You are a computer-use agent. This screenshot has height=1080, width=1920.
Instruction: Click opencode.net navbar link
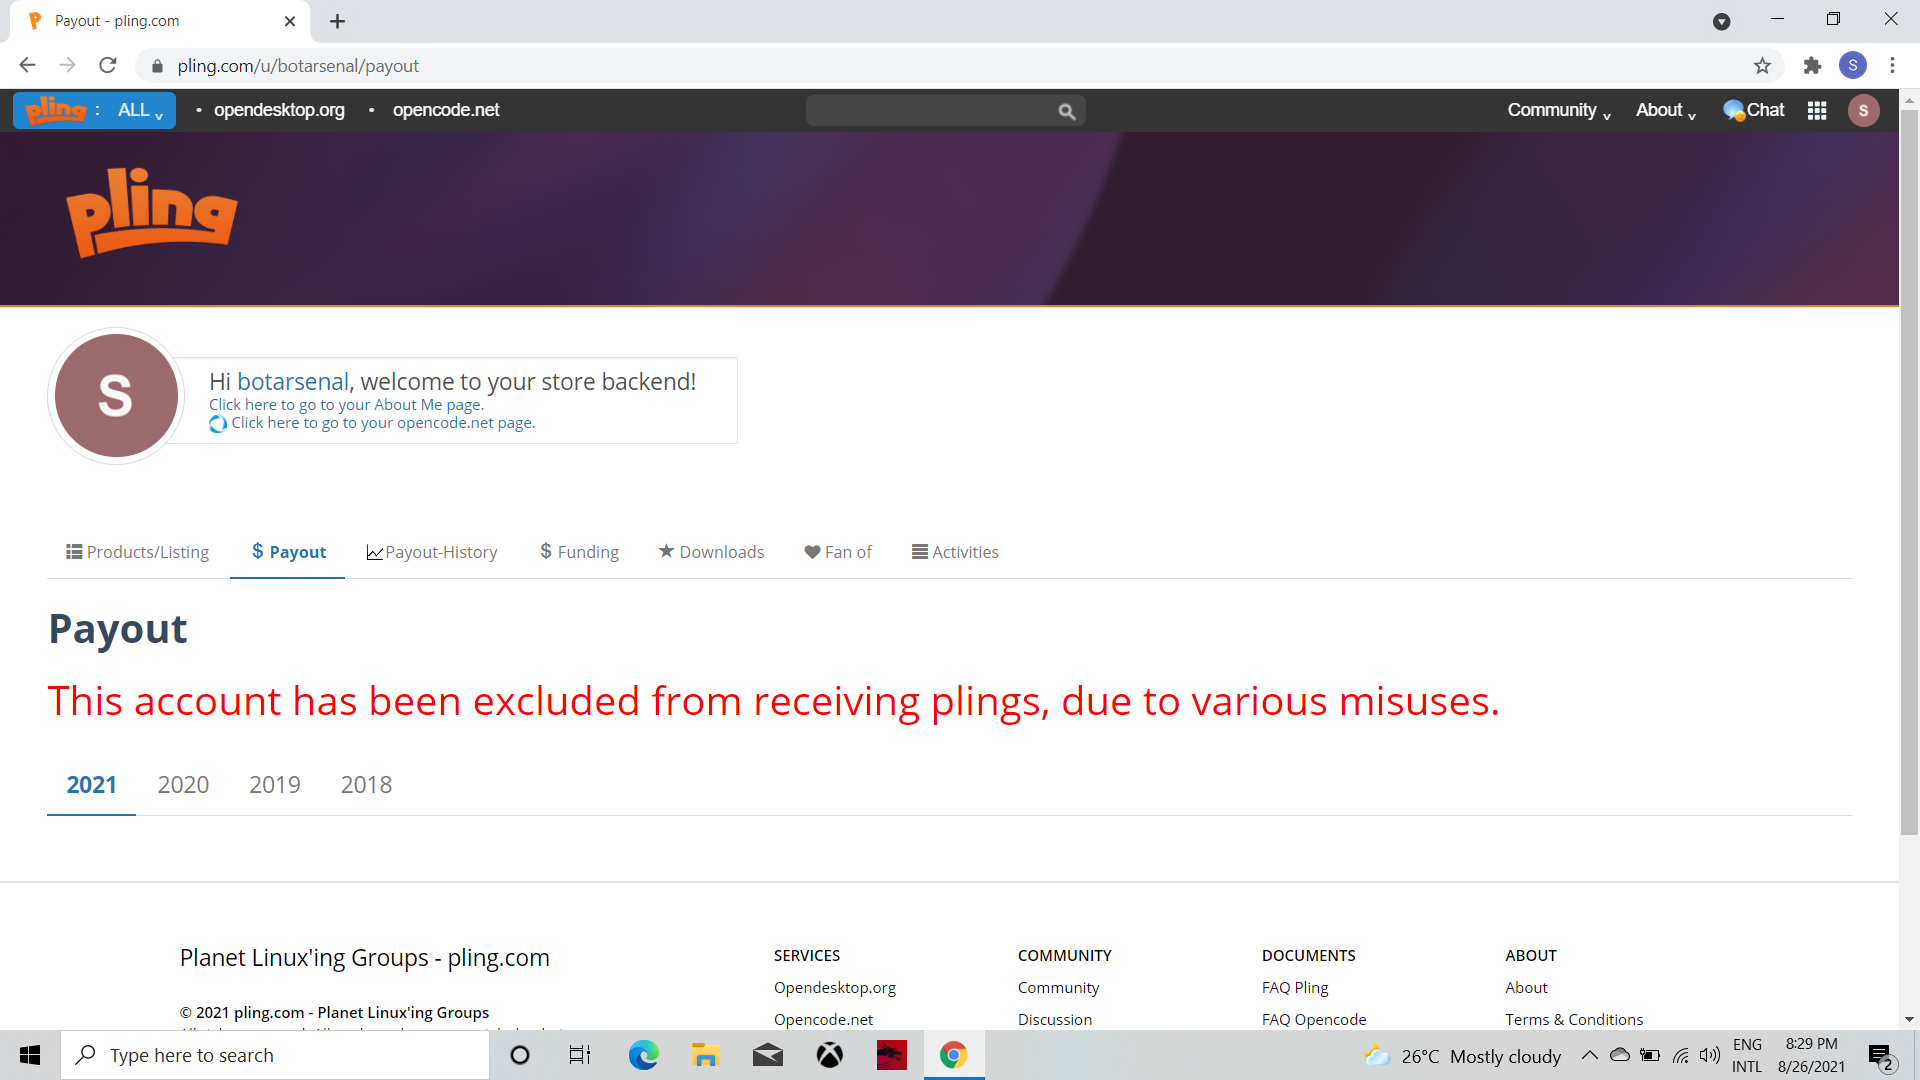click(x=446, y=110)
